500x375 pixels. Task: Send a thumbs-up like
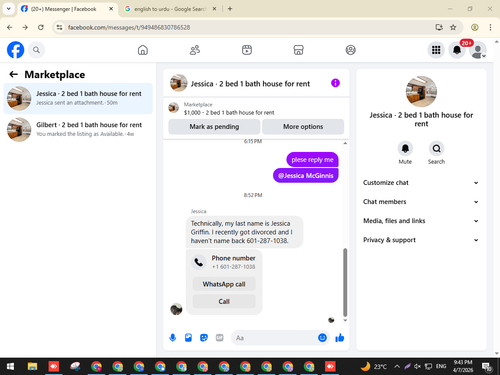coord(340,338)
